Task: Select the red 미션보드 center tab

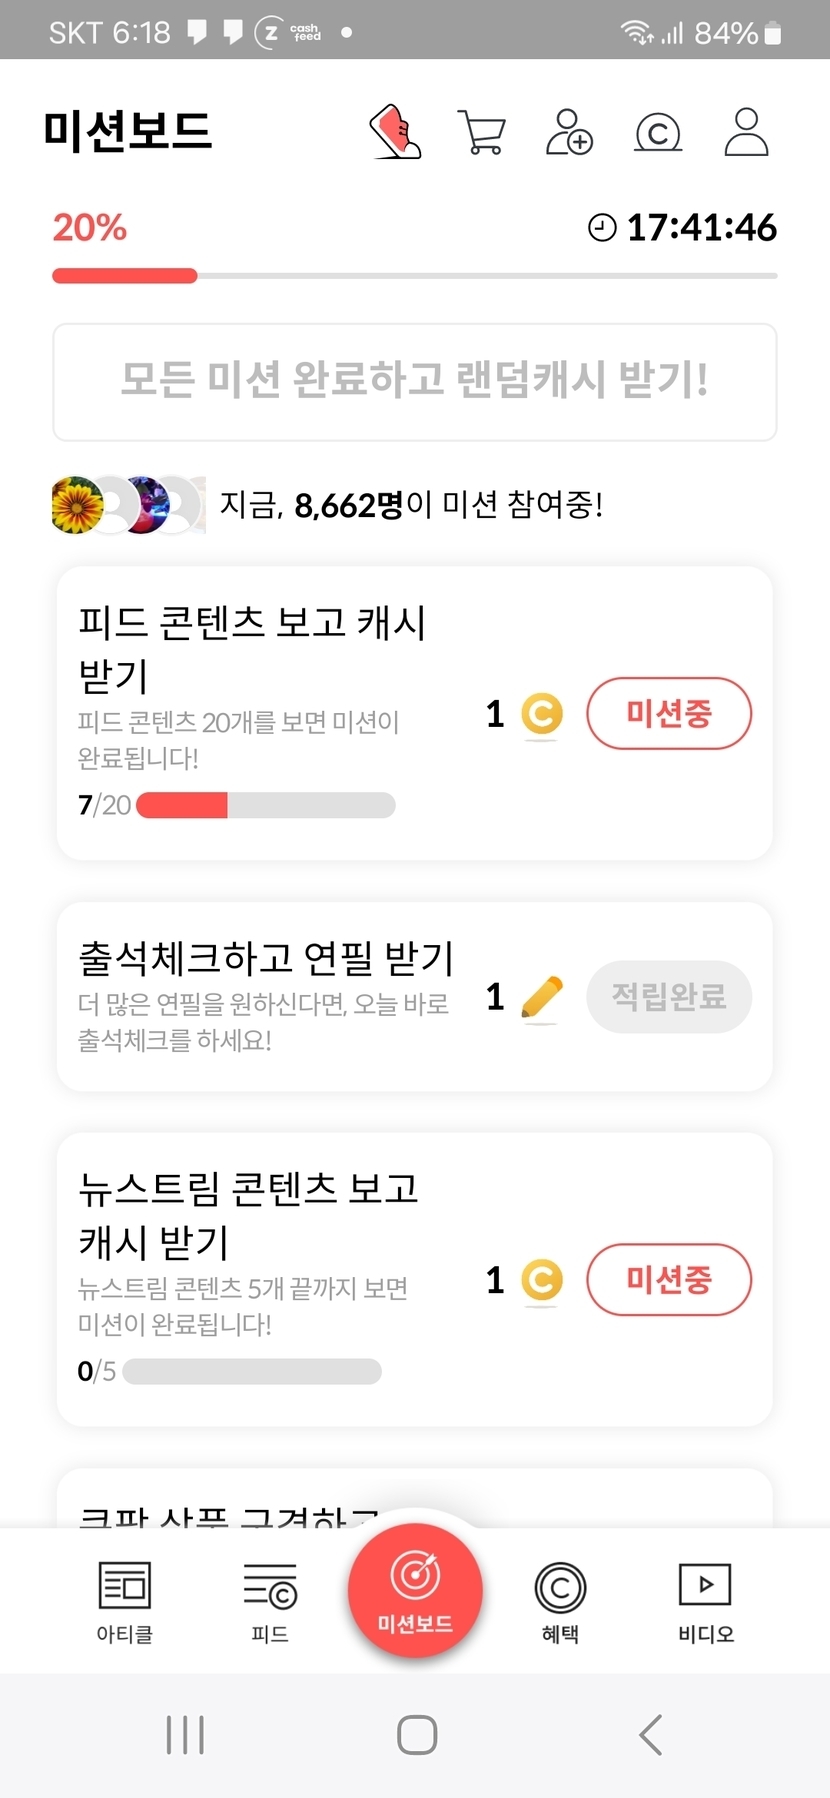Action: [415, 1590]
